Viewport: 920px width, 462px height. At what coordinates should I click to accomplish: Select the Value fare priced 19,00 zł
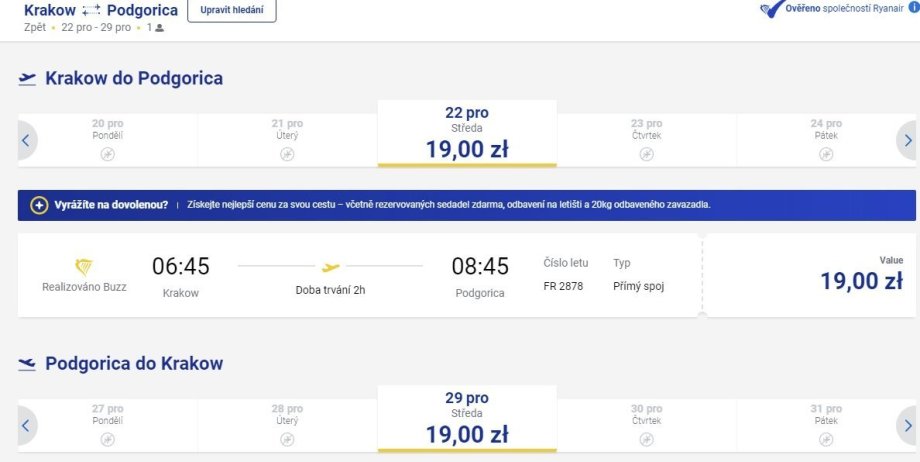810,276
